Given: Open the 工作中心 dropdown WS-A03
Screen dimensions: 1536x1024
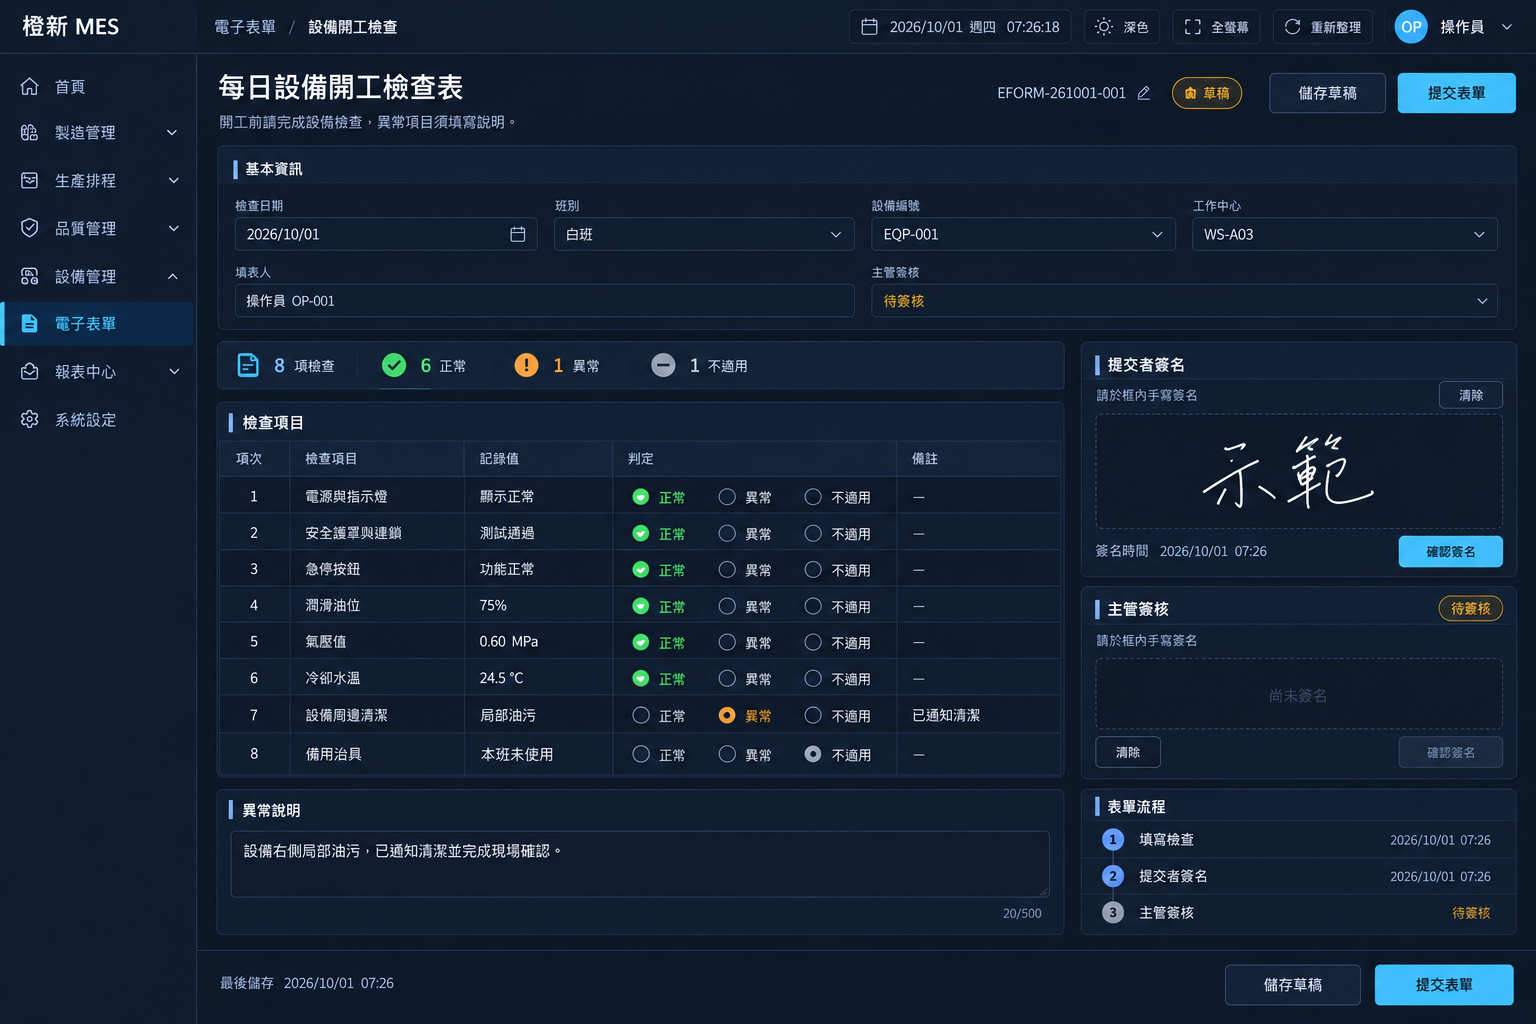Looking at the screenshot, I should pyautogui.click(x=1344, y=234).
